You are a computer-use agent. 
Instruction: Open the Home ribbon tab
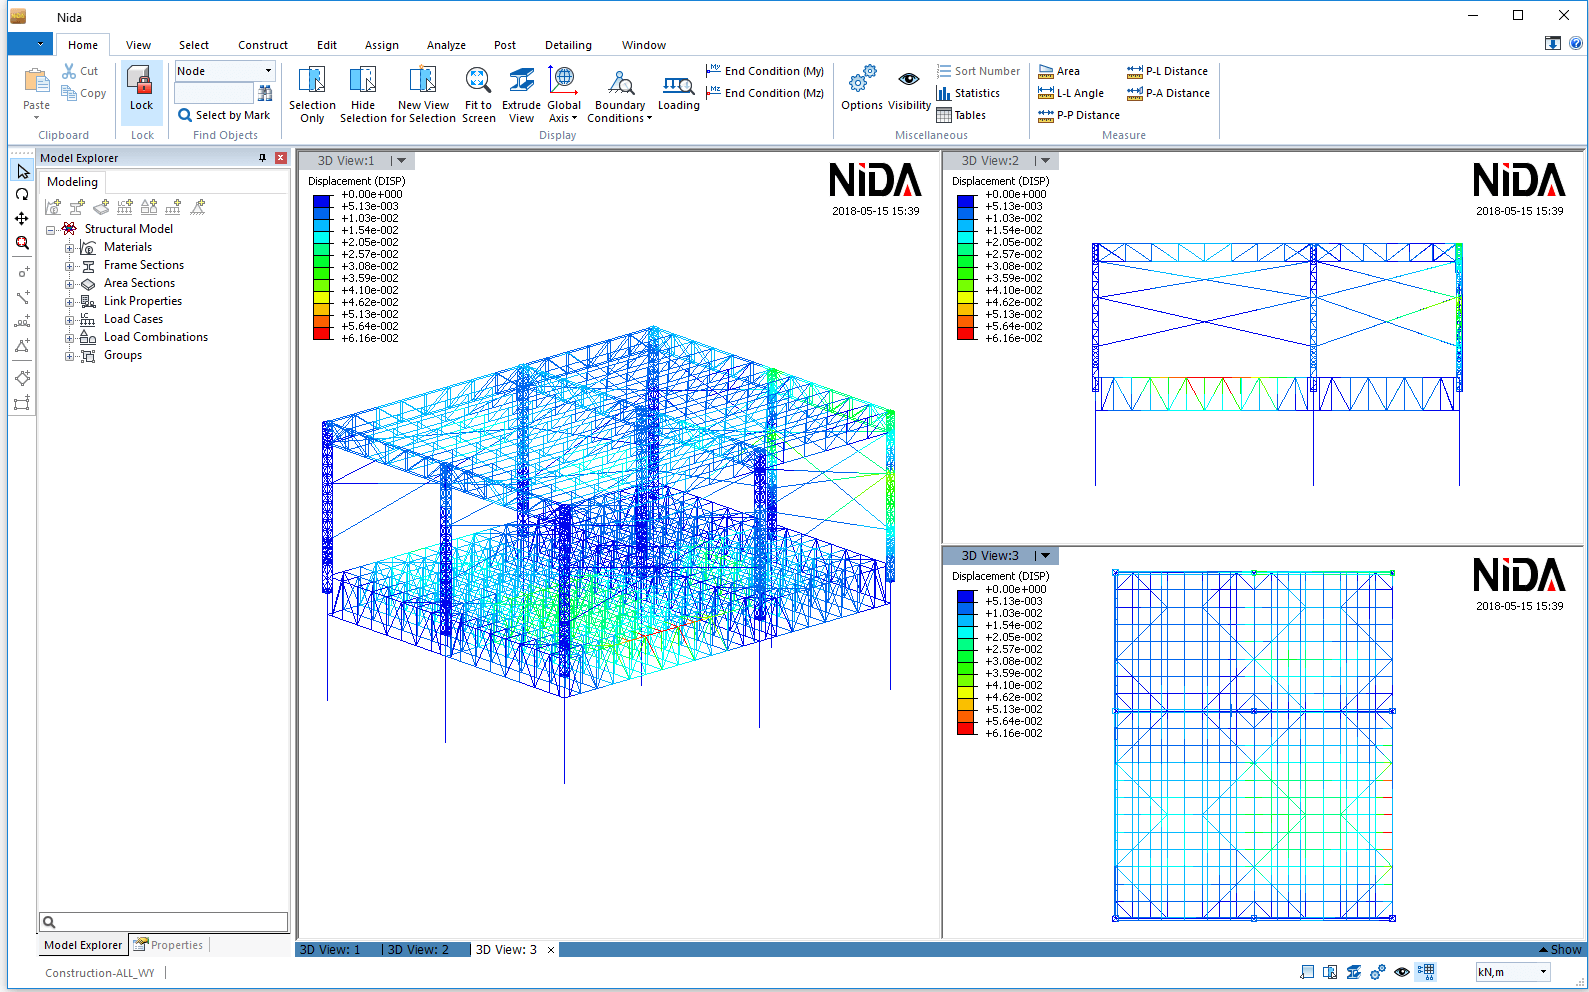coord(83,45)
